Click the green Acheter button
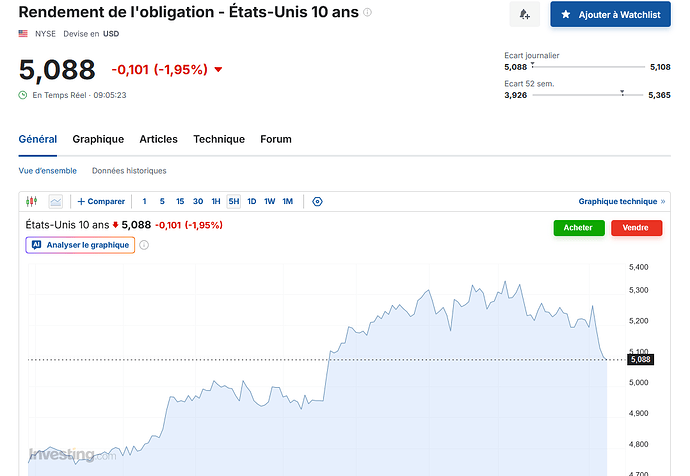690x476 pixels. 579,228
